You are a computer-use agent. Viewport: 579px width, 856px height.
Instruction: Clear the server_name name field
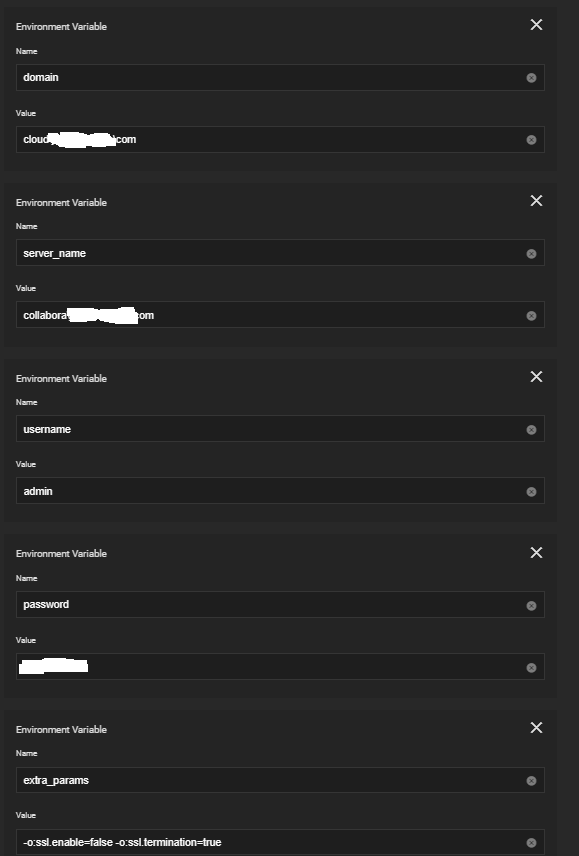(x=531, y=254)
